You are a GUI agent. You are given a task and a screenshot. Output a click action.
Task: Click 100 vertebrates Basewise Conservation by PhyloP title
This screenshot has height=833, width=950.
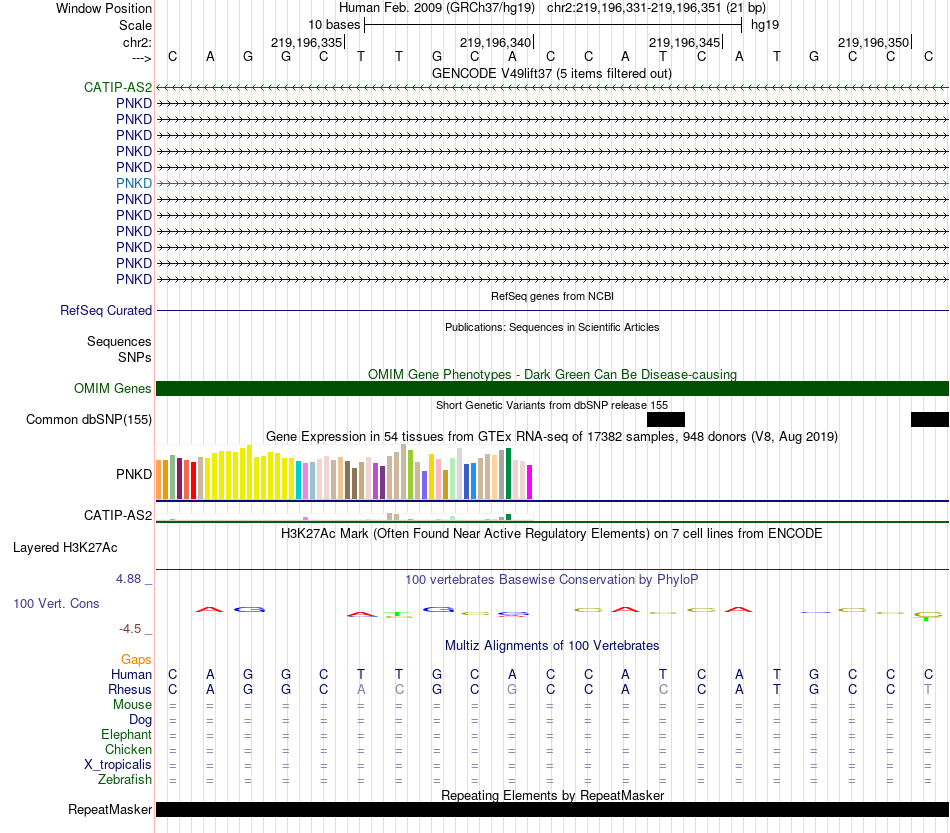click(552, 580)
